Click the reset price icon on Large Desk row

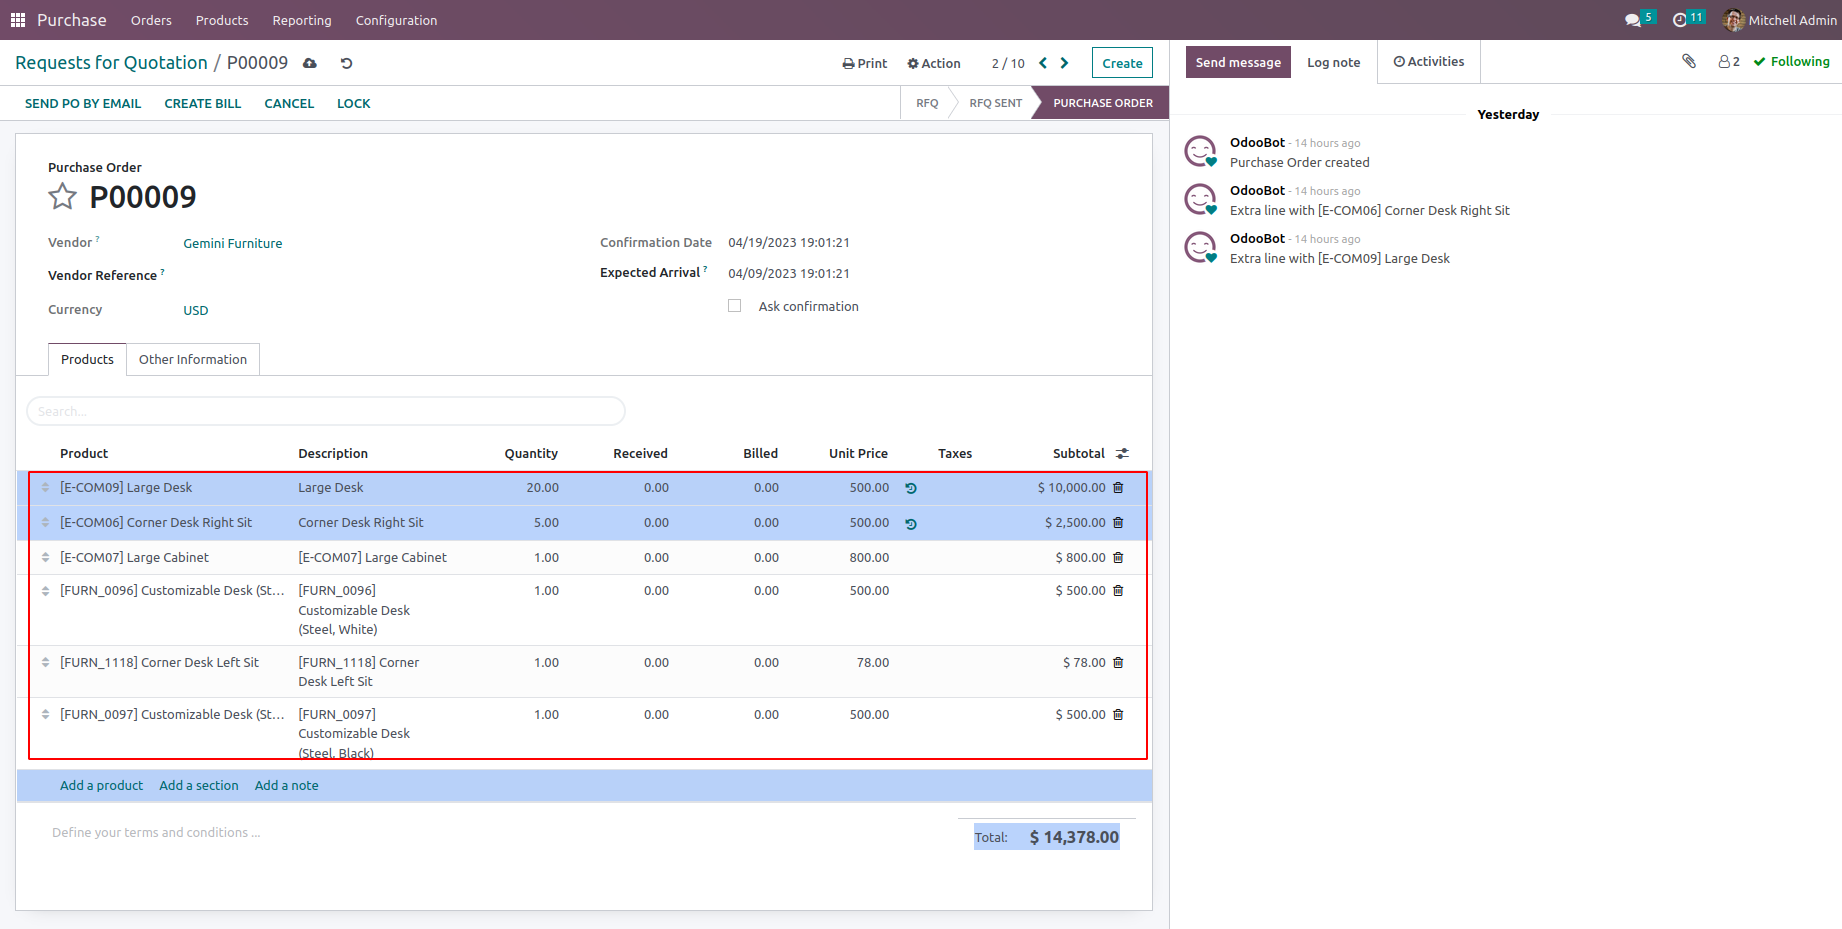point(911,489)
